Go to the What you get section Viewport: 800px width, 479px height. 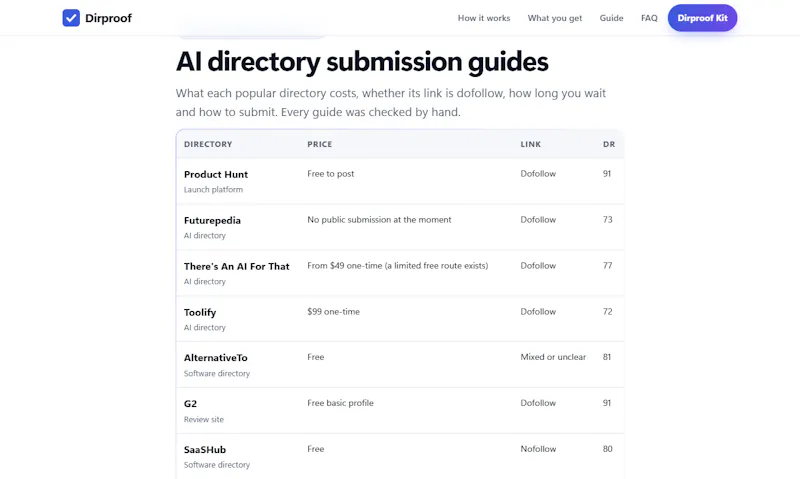pyautogui.click(x=555, y=18)
